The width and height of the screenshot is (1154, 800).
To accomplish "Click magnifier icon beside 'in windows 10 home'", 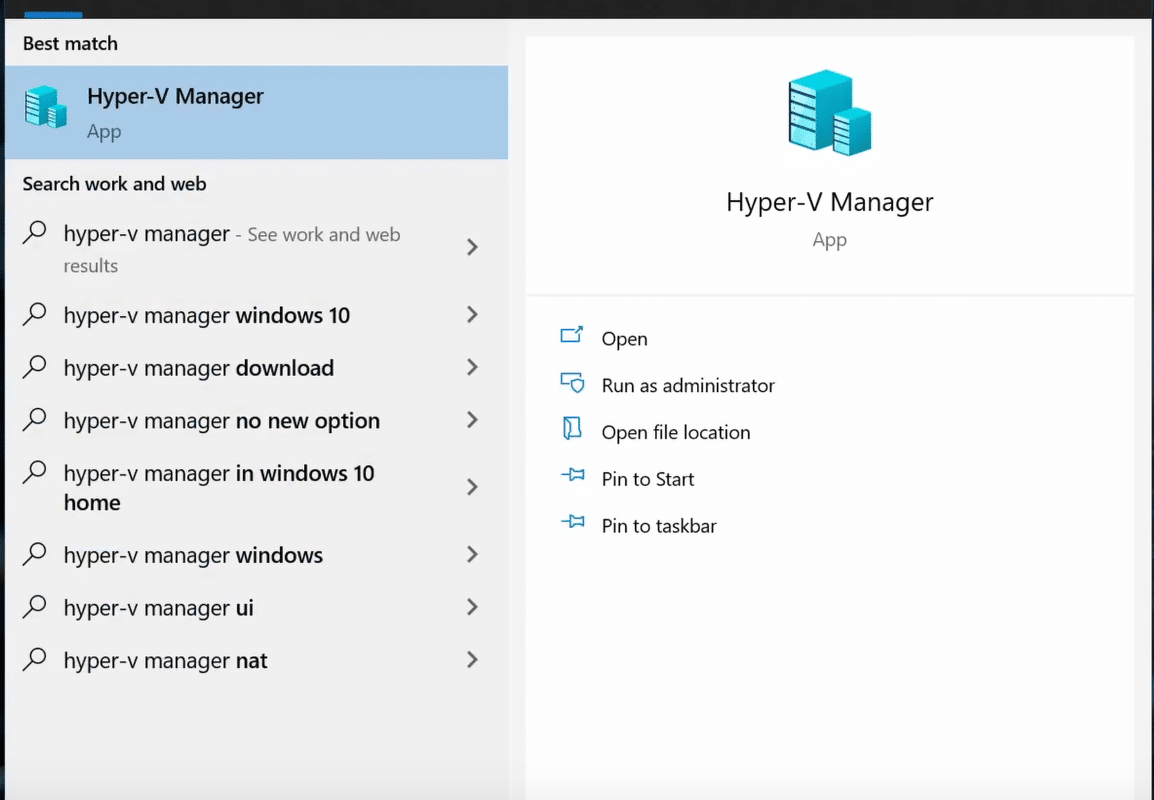I will click(x=35, y=472).
